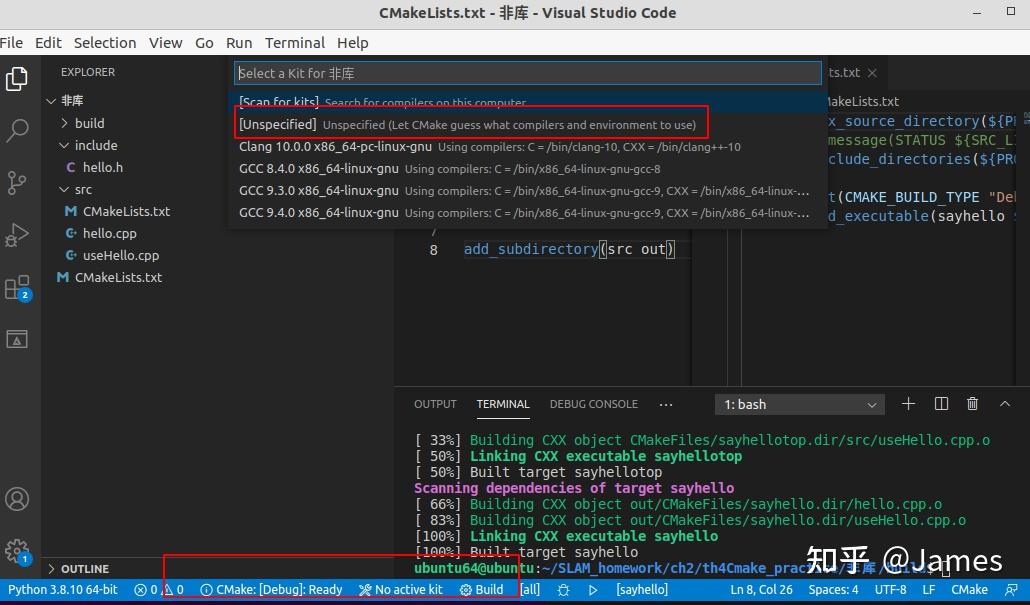
Task: Open the Search view in the activity bar
Action: [16, 130]
